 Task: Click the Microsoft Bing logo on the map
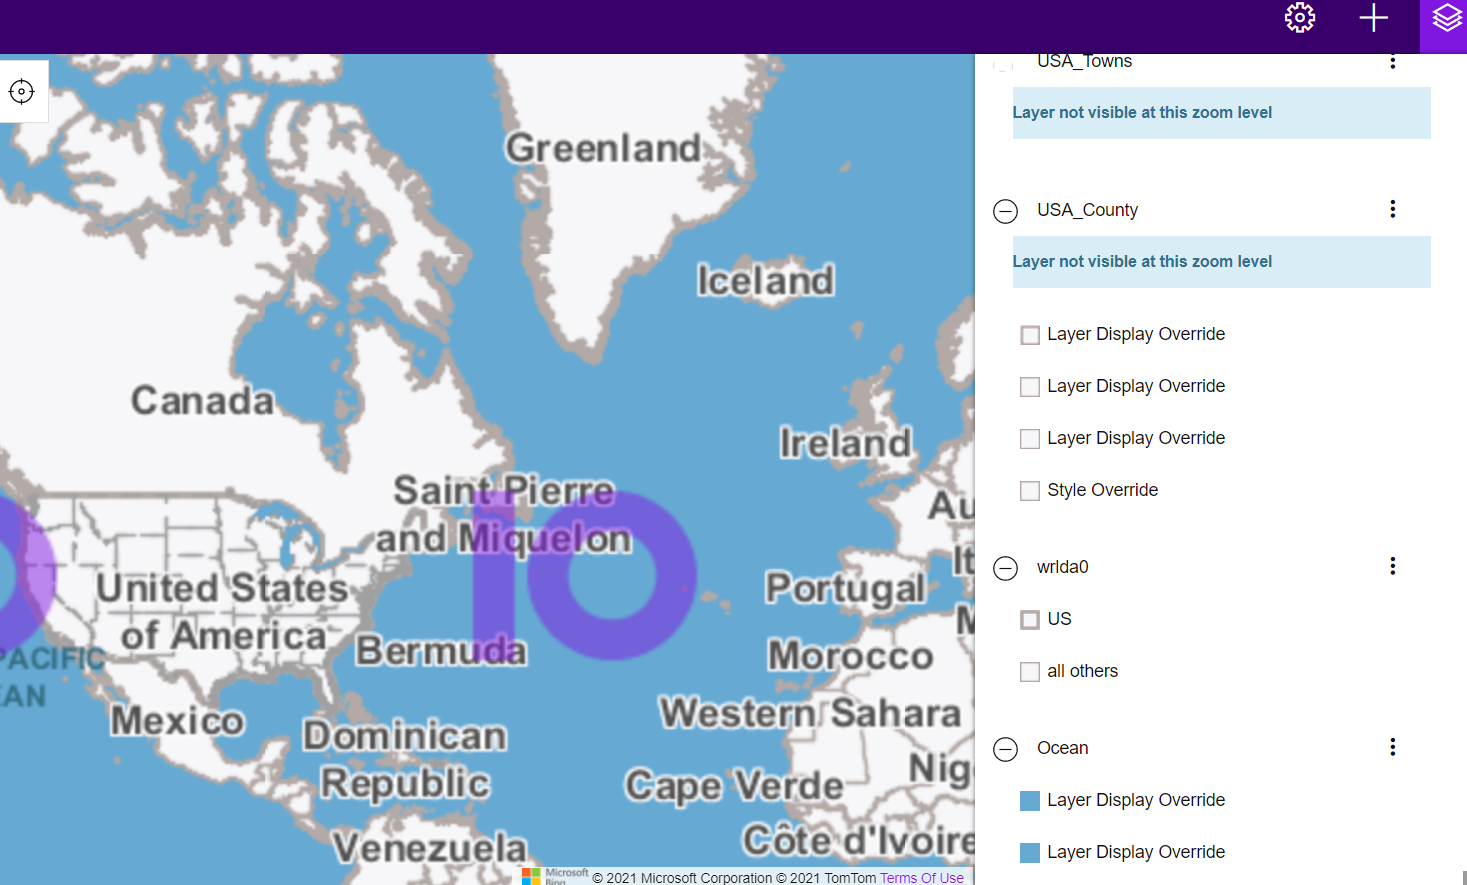[x=555, y=876]
